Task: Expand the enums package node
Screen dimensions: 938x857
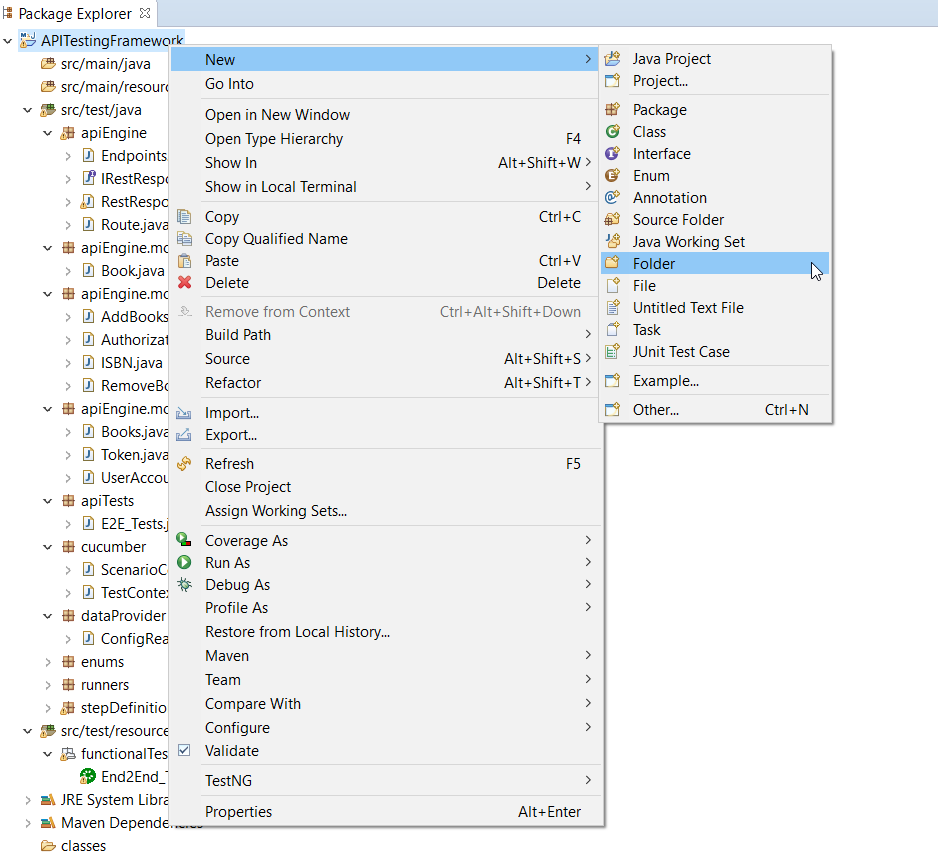Action: 47,661
